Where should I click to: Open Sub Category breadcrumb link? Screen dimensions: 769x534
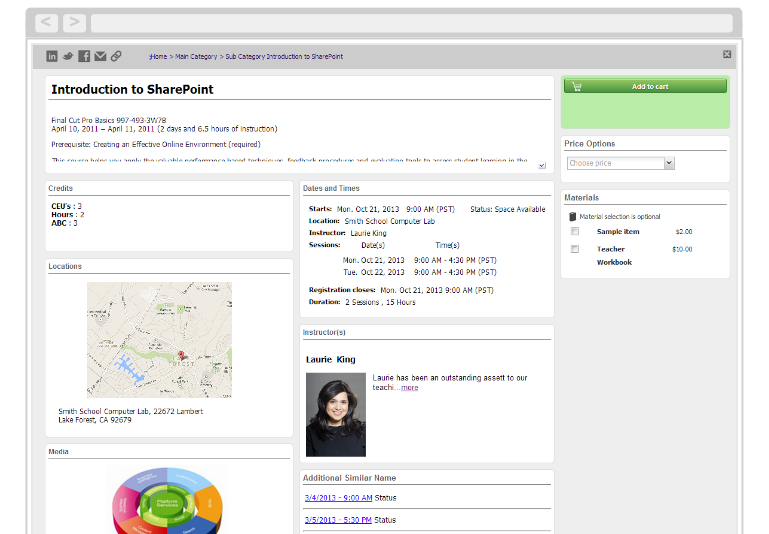point(245,56)
